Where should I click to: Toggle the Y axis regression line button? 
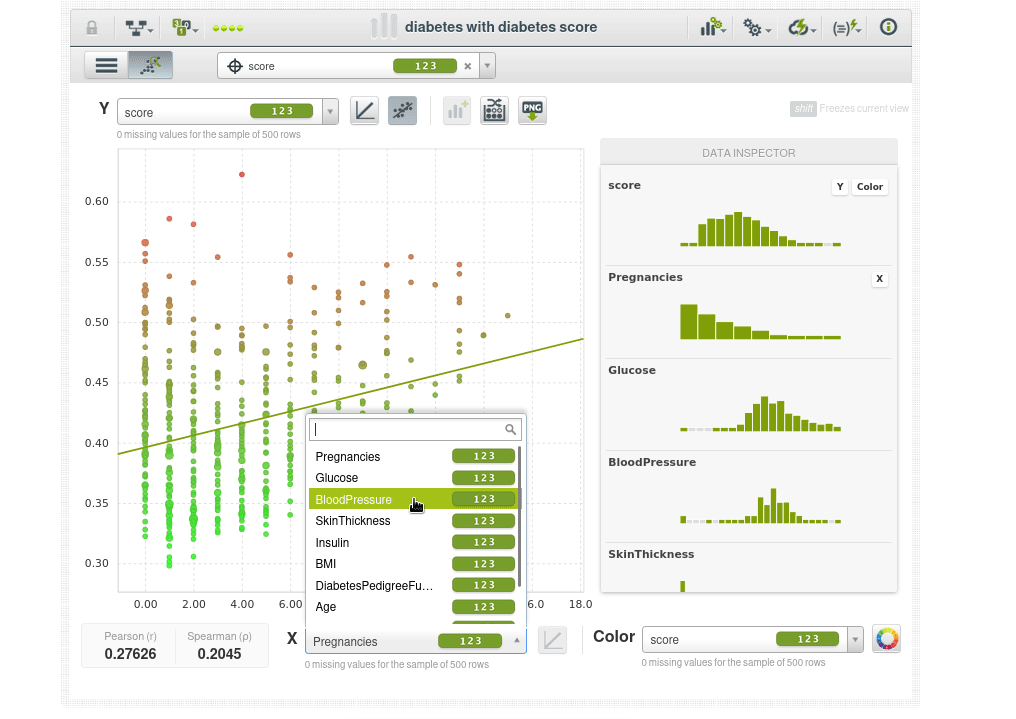point(365,111)
